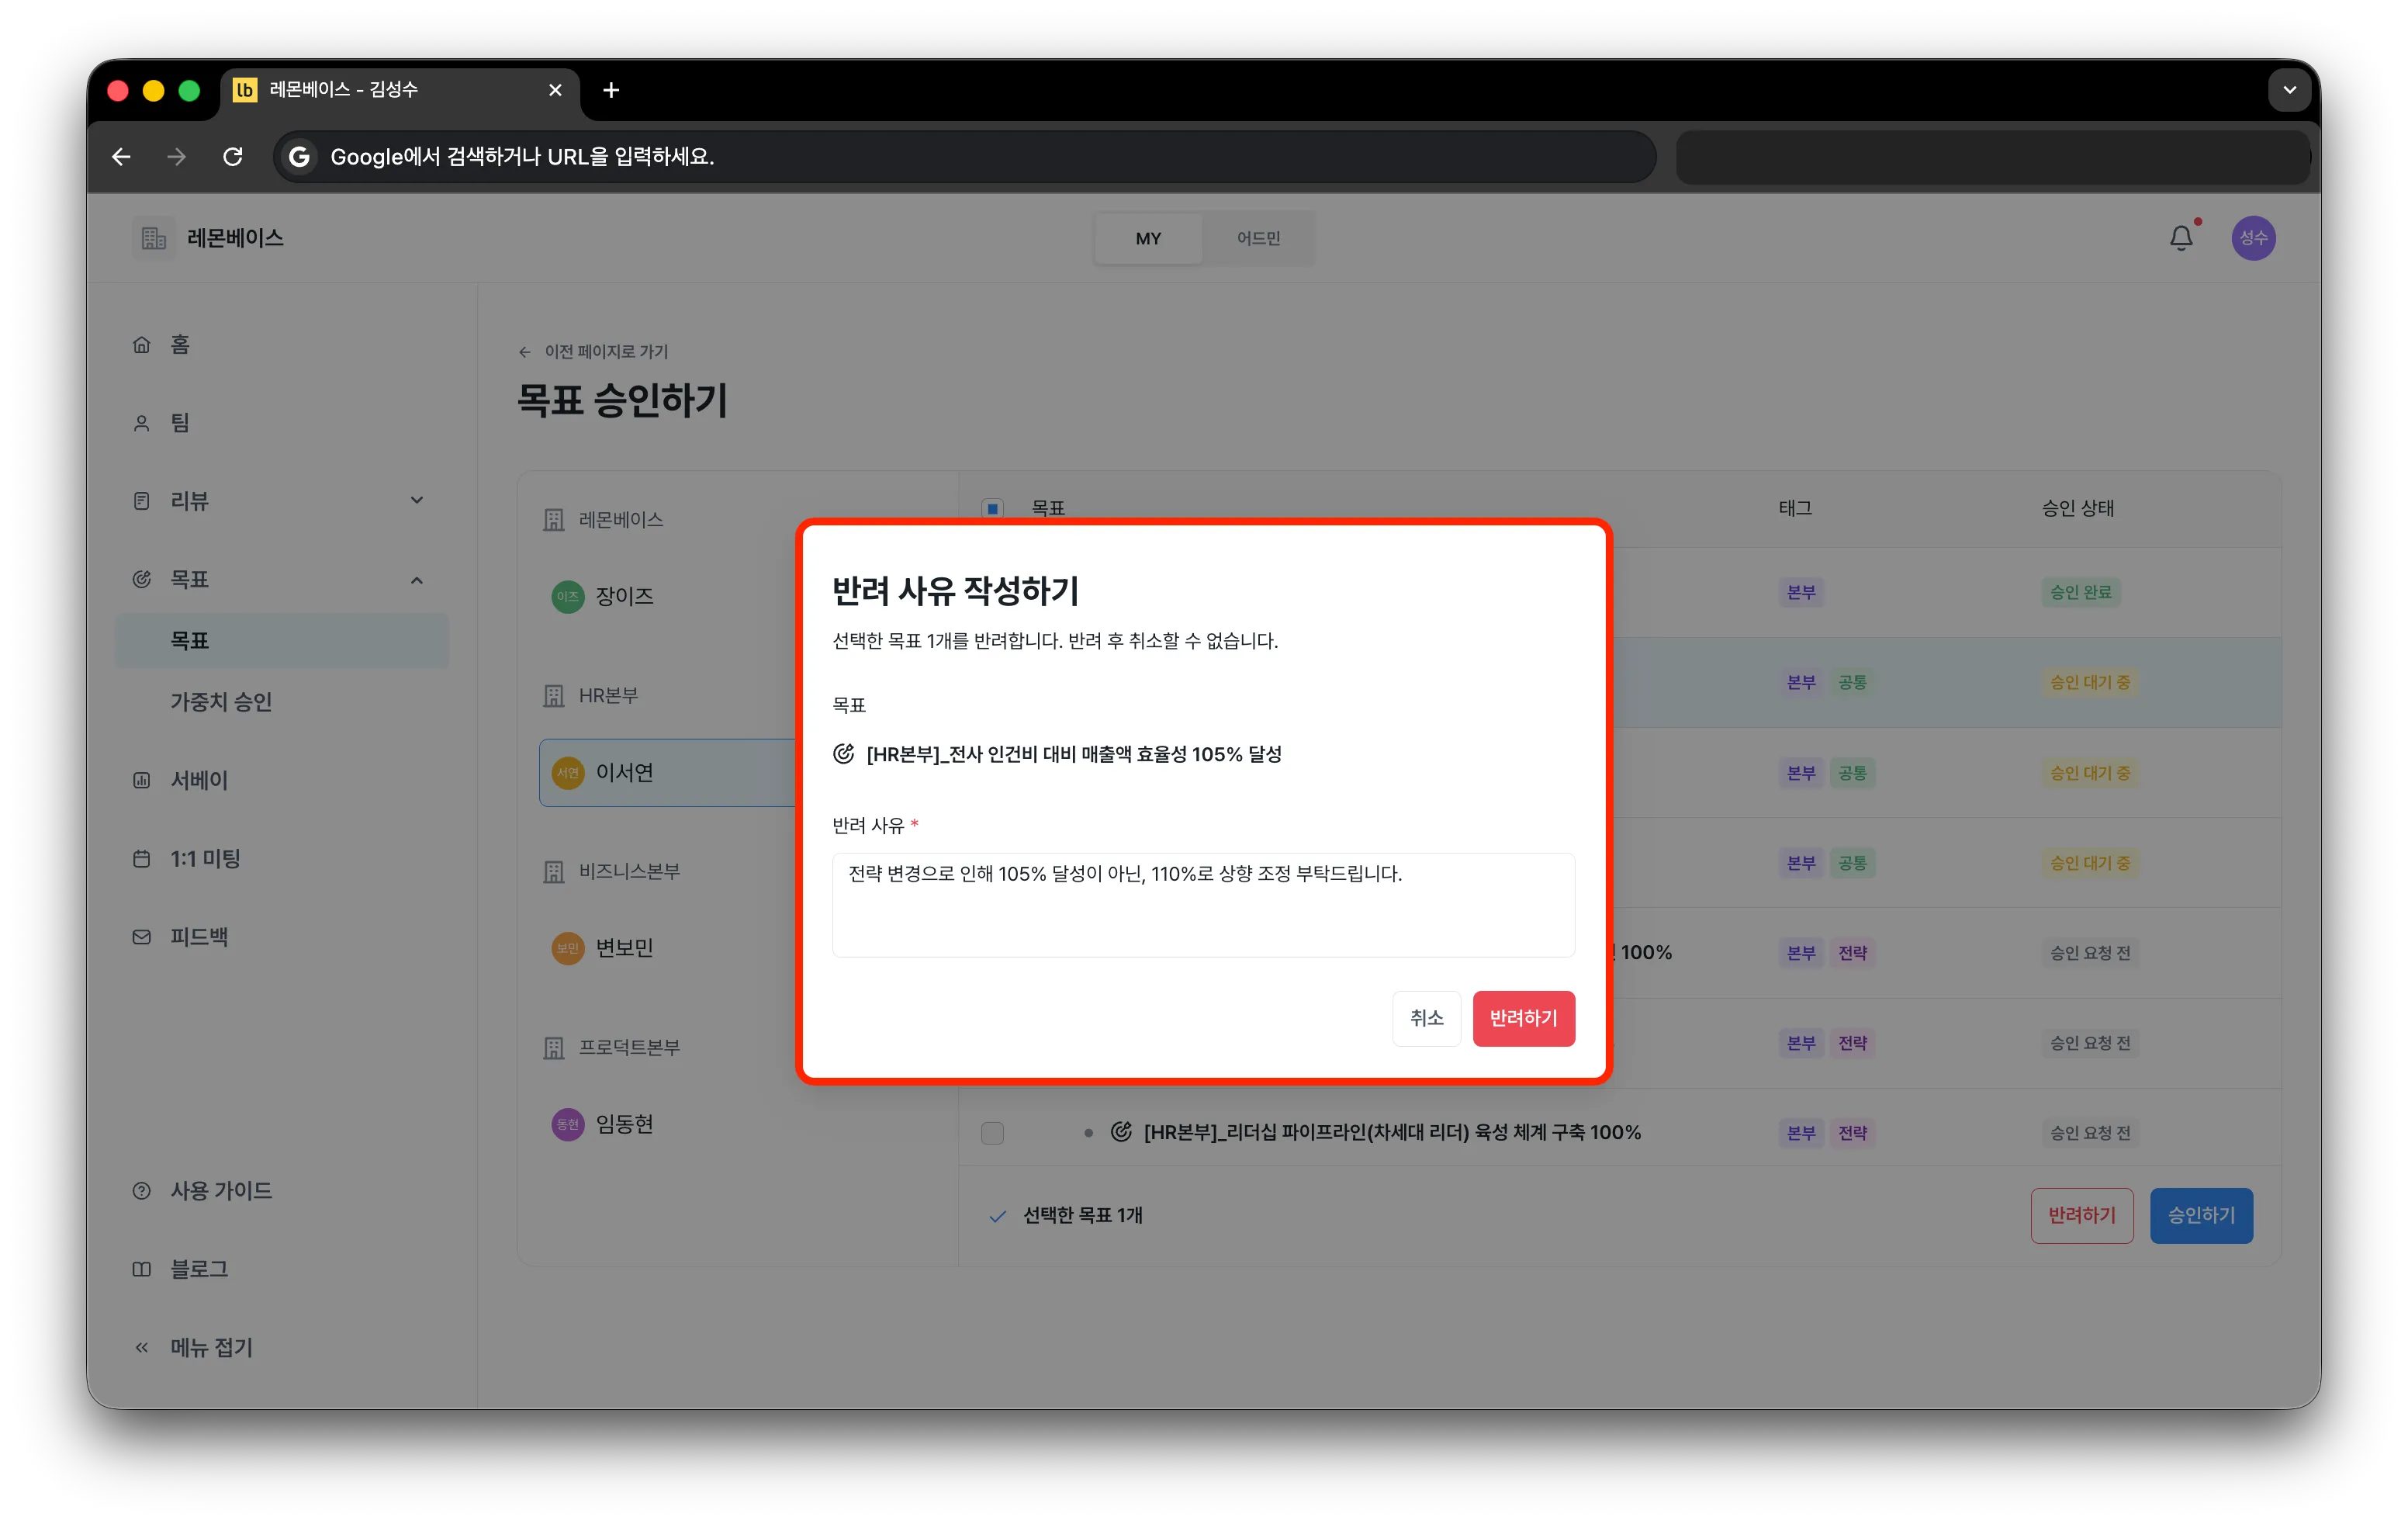Collapse the 목표 sidebar section
The height and width of the screenshot is (1524, 2408).
(x=417, y=580)
